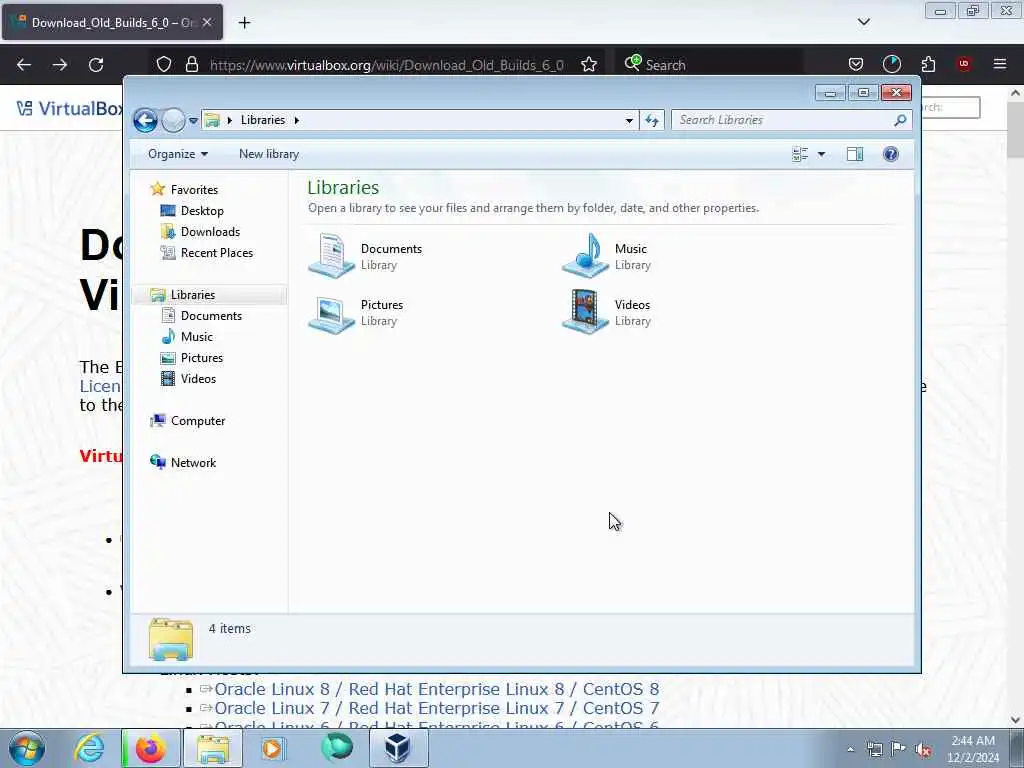Screen dimensions: 1024x768
Task: Select the Music library icon
Action: pyautogui.click(x=585, y=256)
